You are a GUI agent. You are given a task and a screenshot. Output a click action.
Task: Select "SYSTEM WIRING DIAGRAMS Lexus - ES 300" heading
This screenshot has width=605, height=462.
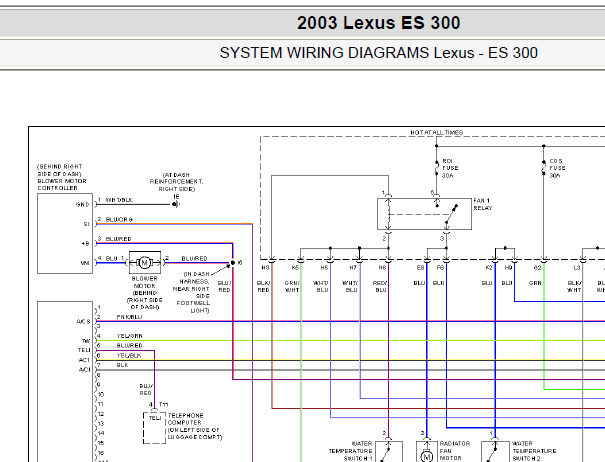coord(379,53)
